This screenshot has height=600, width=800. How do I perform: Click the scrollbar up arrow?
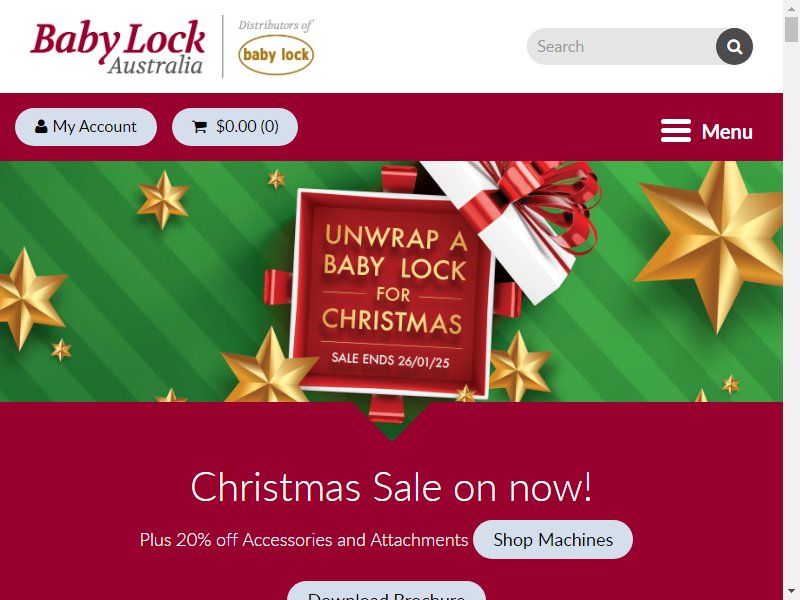(791, 7)
